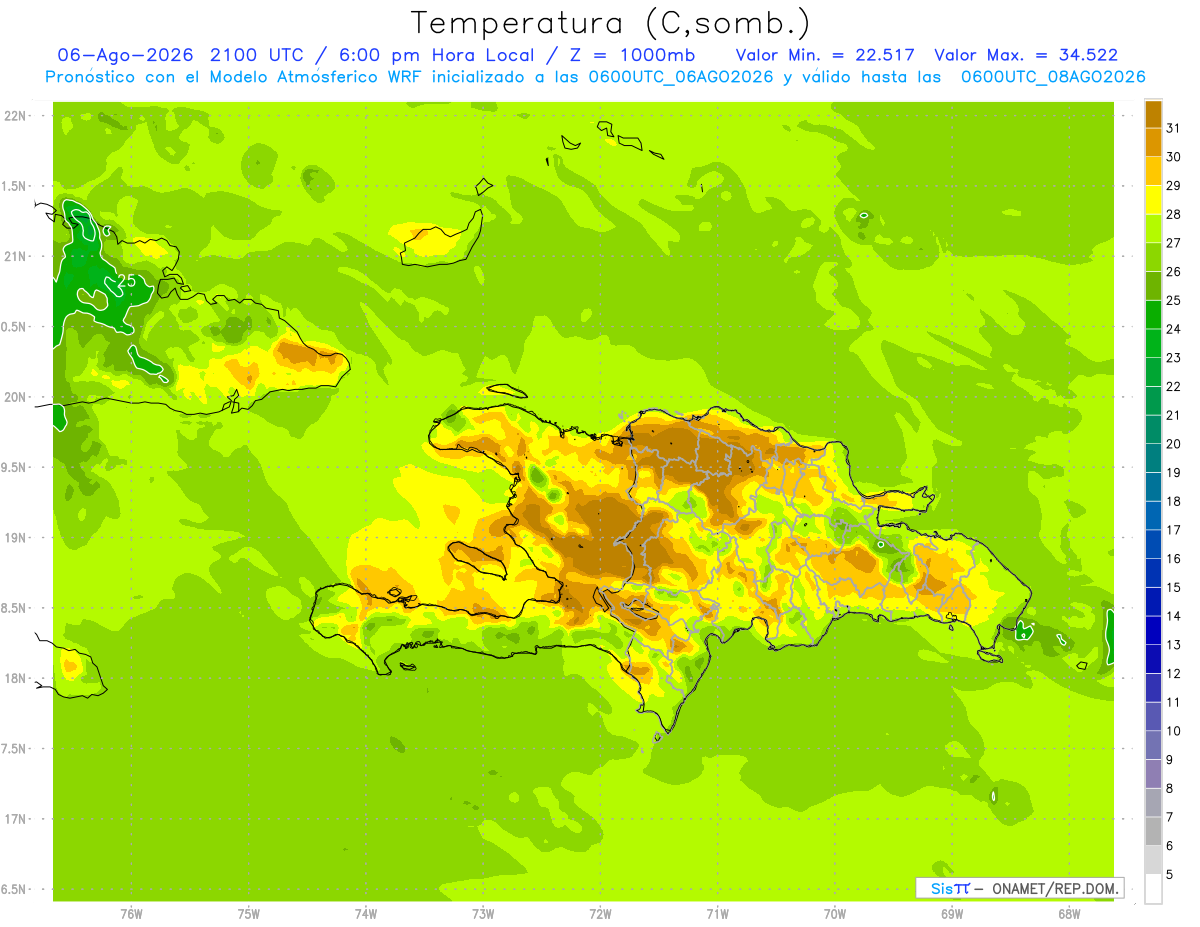
Task: Click the title "Temperatura (C,somb.)"
Action: (611, 23)
